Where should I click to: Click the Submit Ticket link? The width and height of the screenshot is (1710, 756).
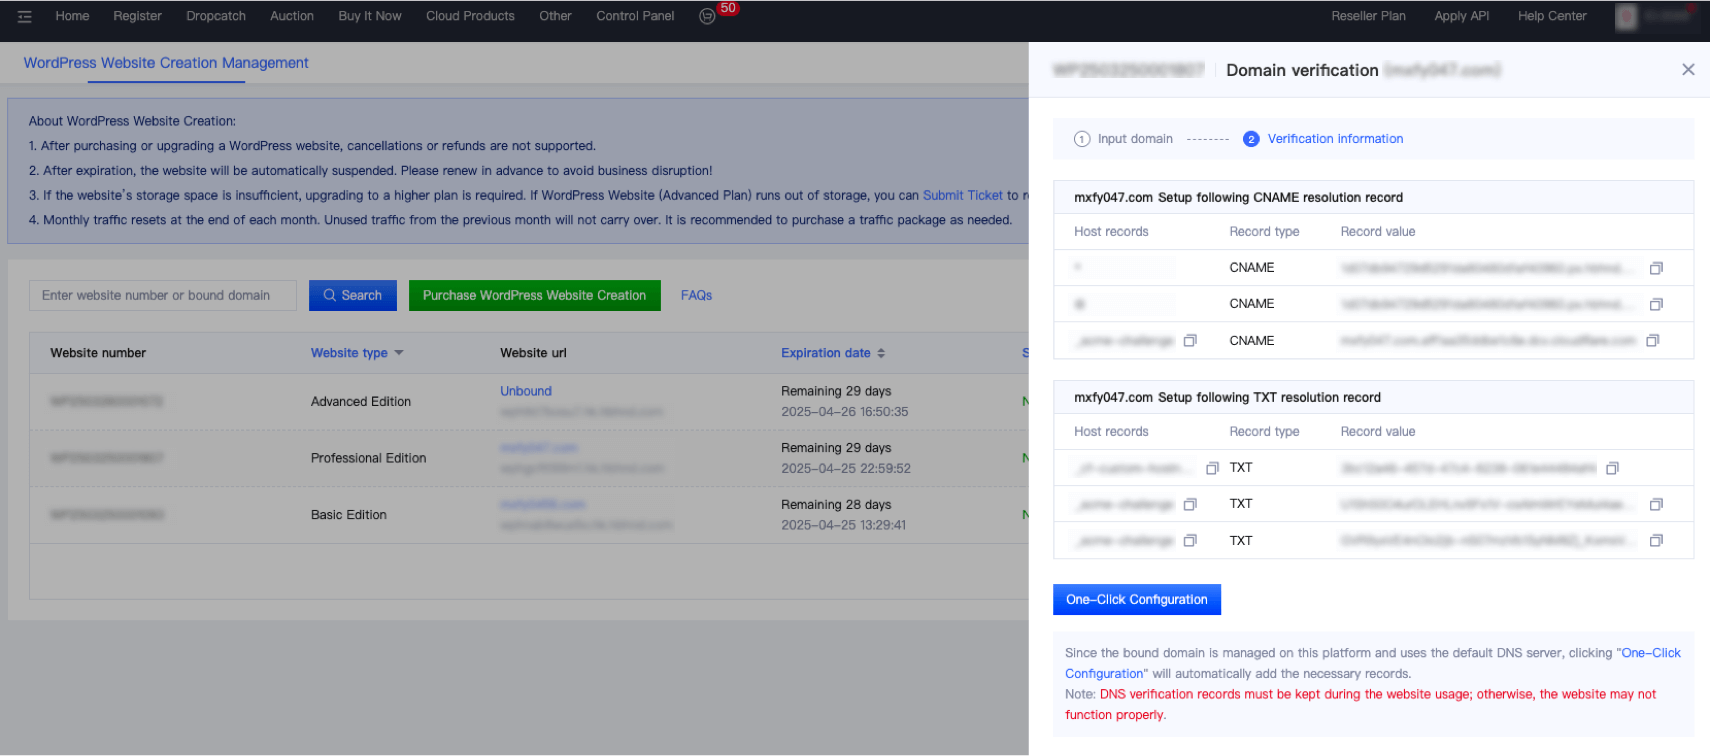click(962, 196)
